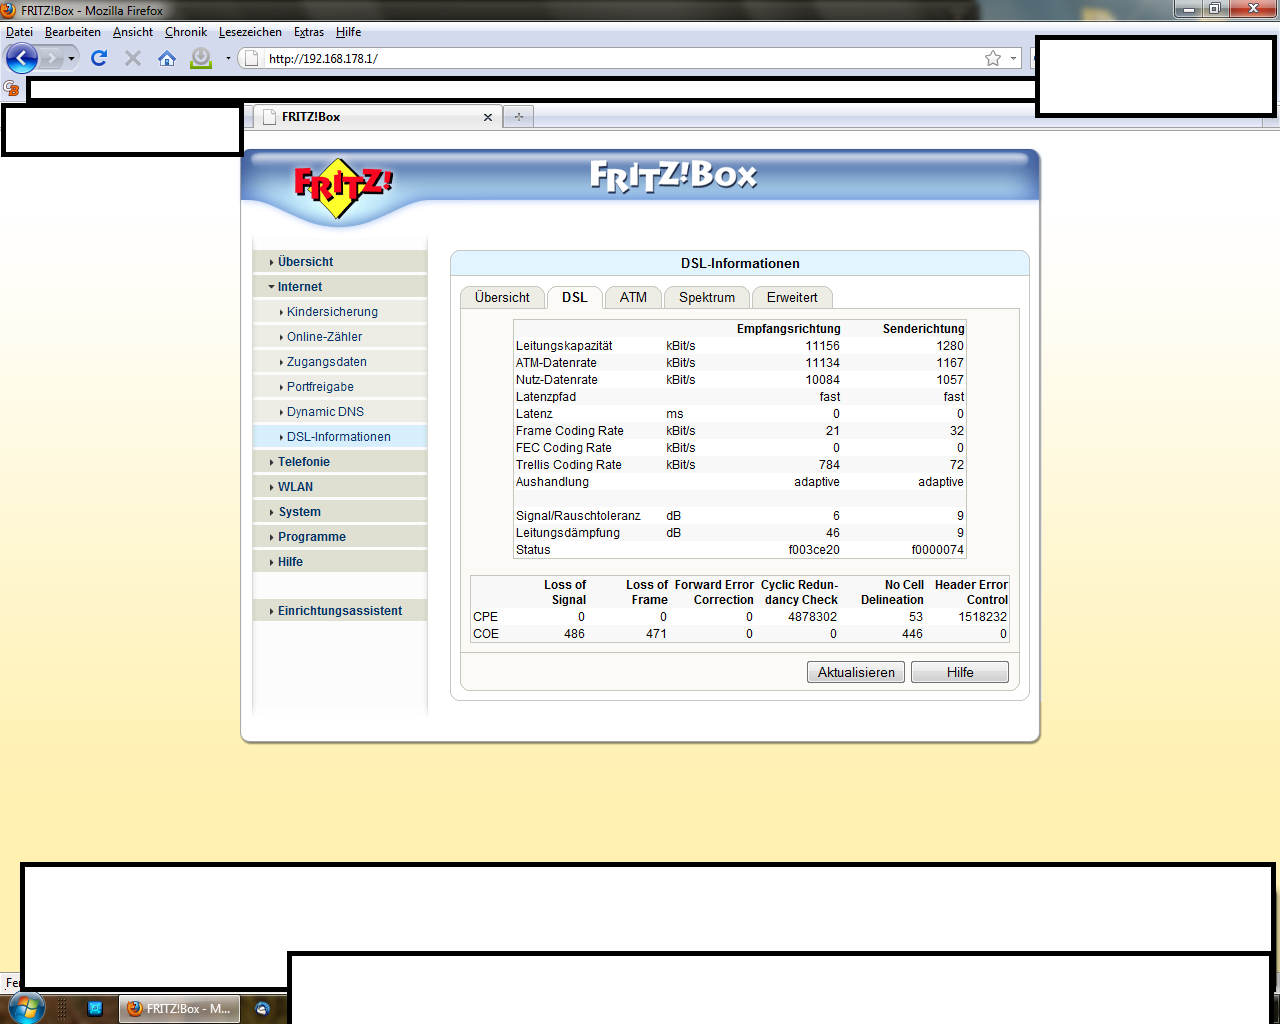
Task: Switch to the Erweitert tab
Action: click(x=792, y=298)
